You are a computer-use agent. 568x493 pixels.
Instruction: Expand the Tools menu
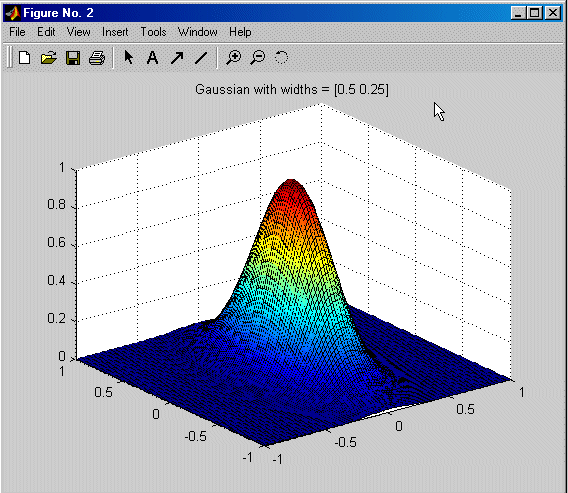[153, 32]
